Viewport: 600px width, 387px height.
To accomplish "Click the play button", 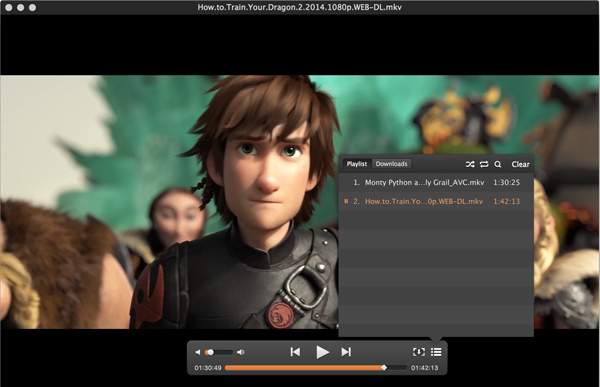I will (x=323, y=352).
